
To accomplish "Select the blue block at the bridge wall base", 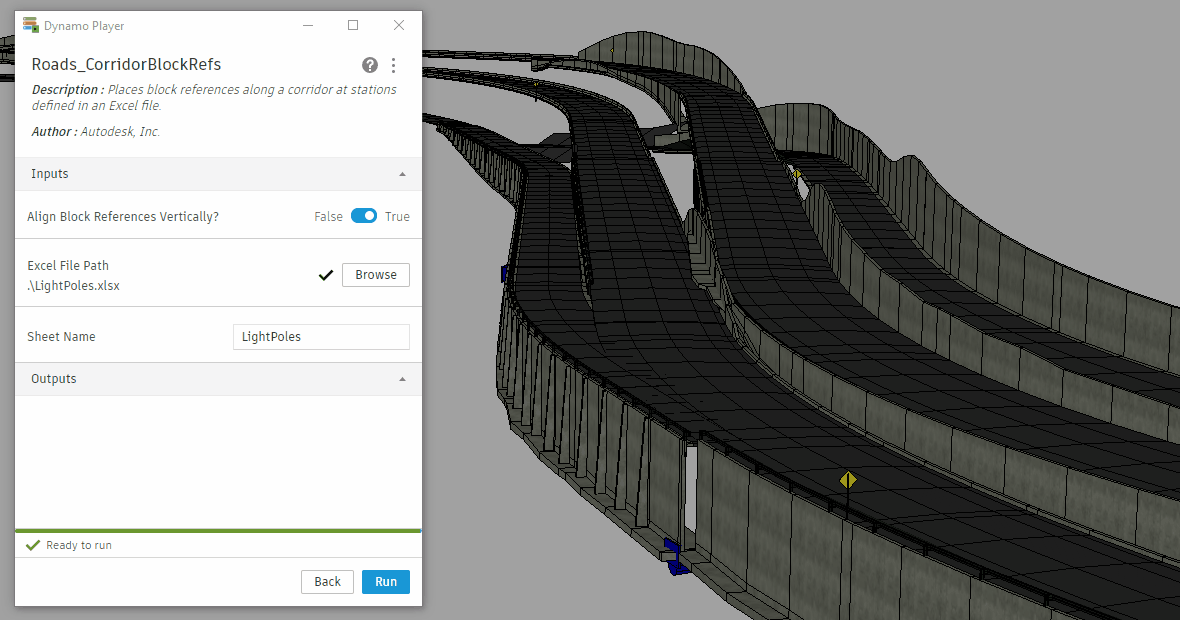I will [x=675, y=555].
